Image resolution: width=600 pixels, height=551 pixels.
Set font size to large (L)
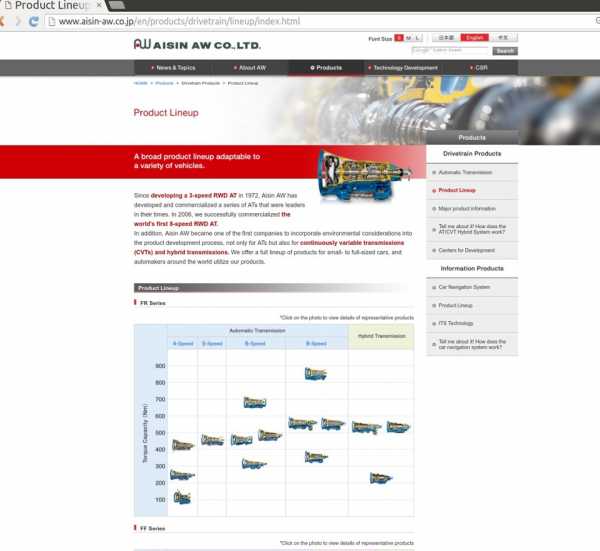tap(419, 38)
